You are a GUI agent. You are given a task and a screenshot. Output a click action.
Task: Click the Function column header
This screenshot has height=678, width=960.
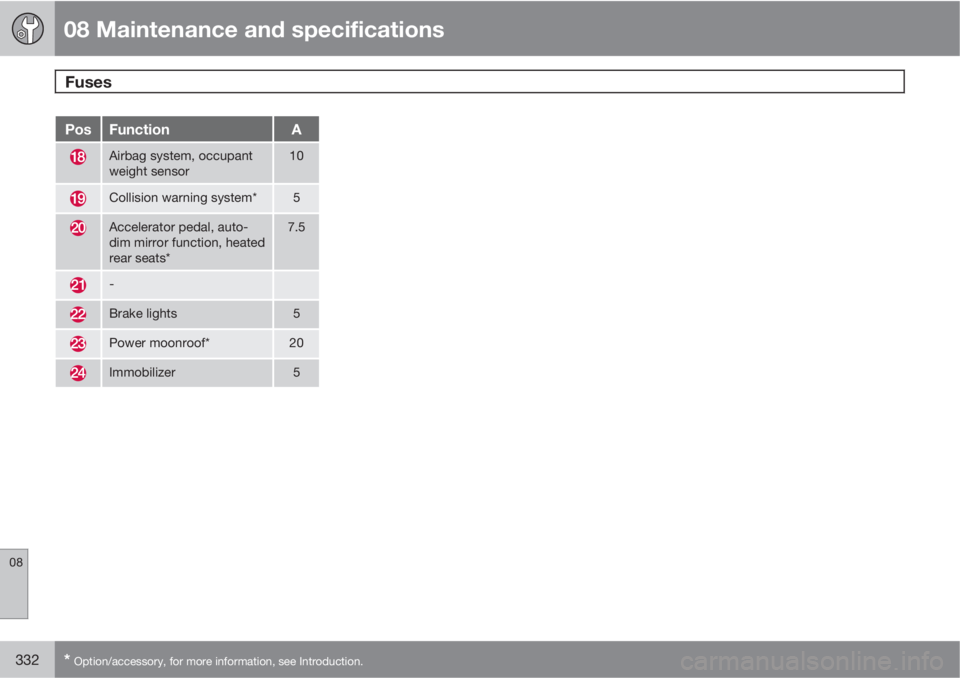pos(187,129)
